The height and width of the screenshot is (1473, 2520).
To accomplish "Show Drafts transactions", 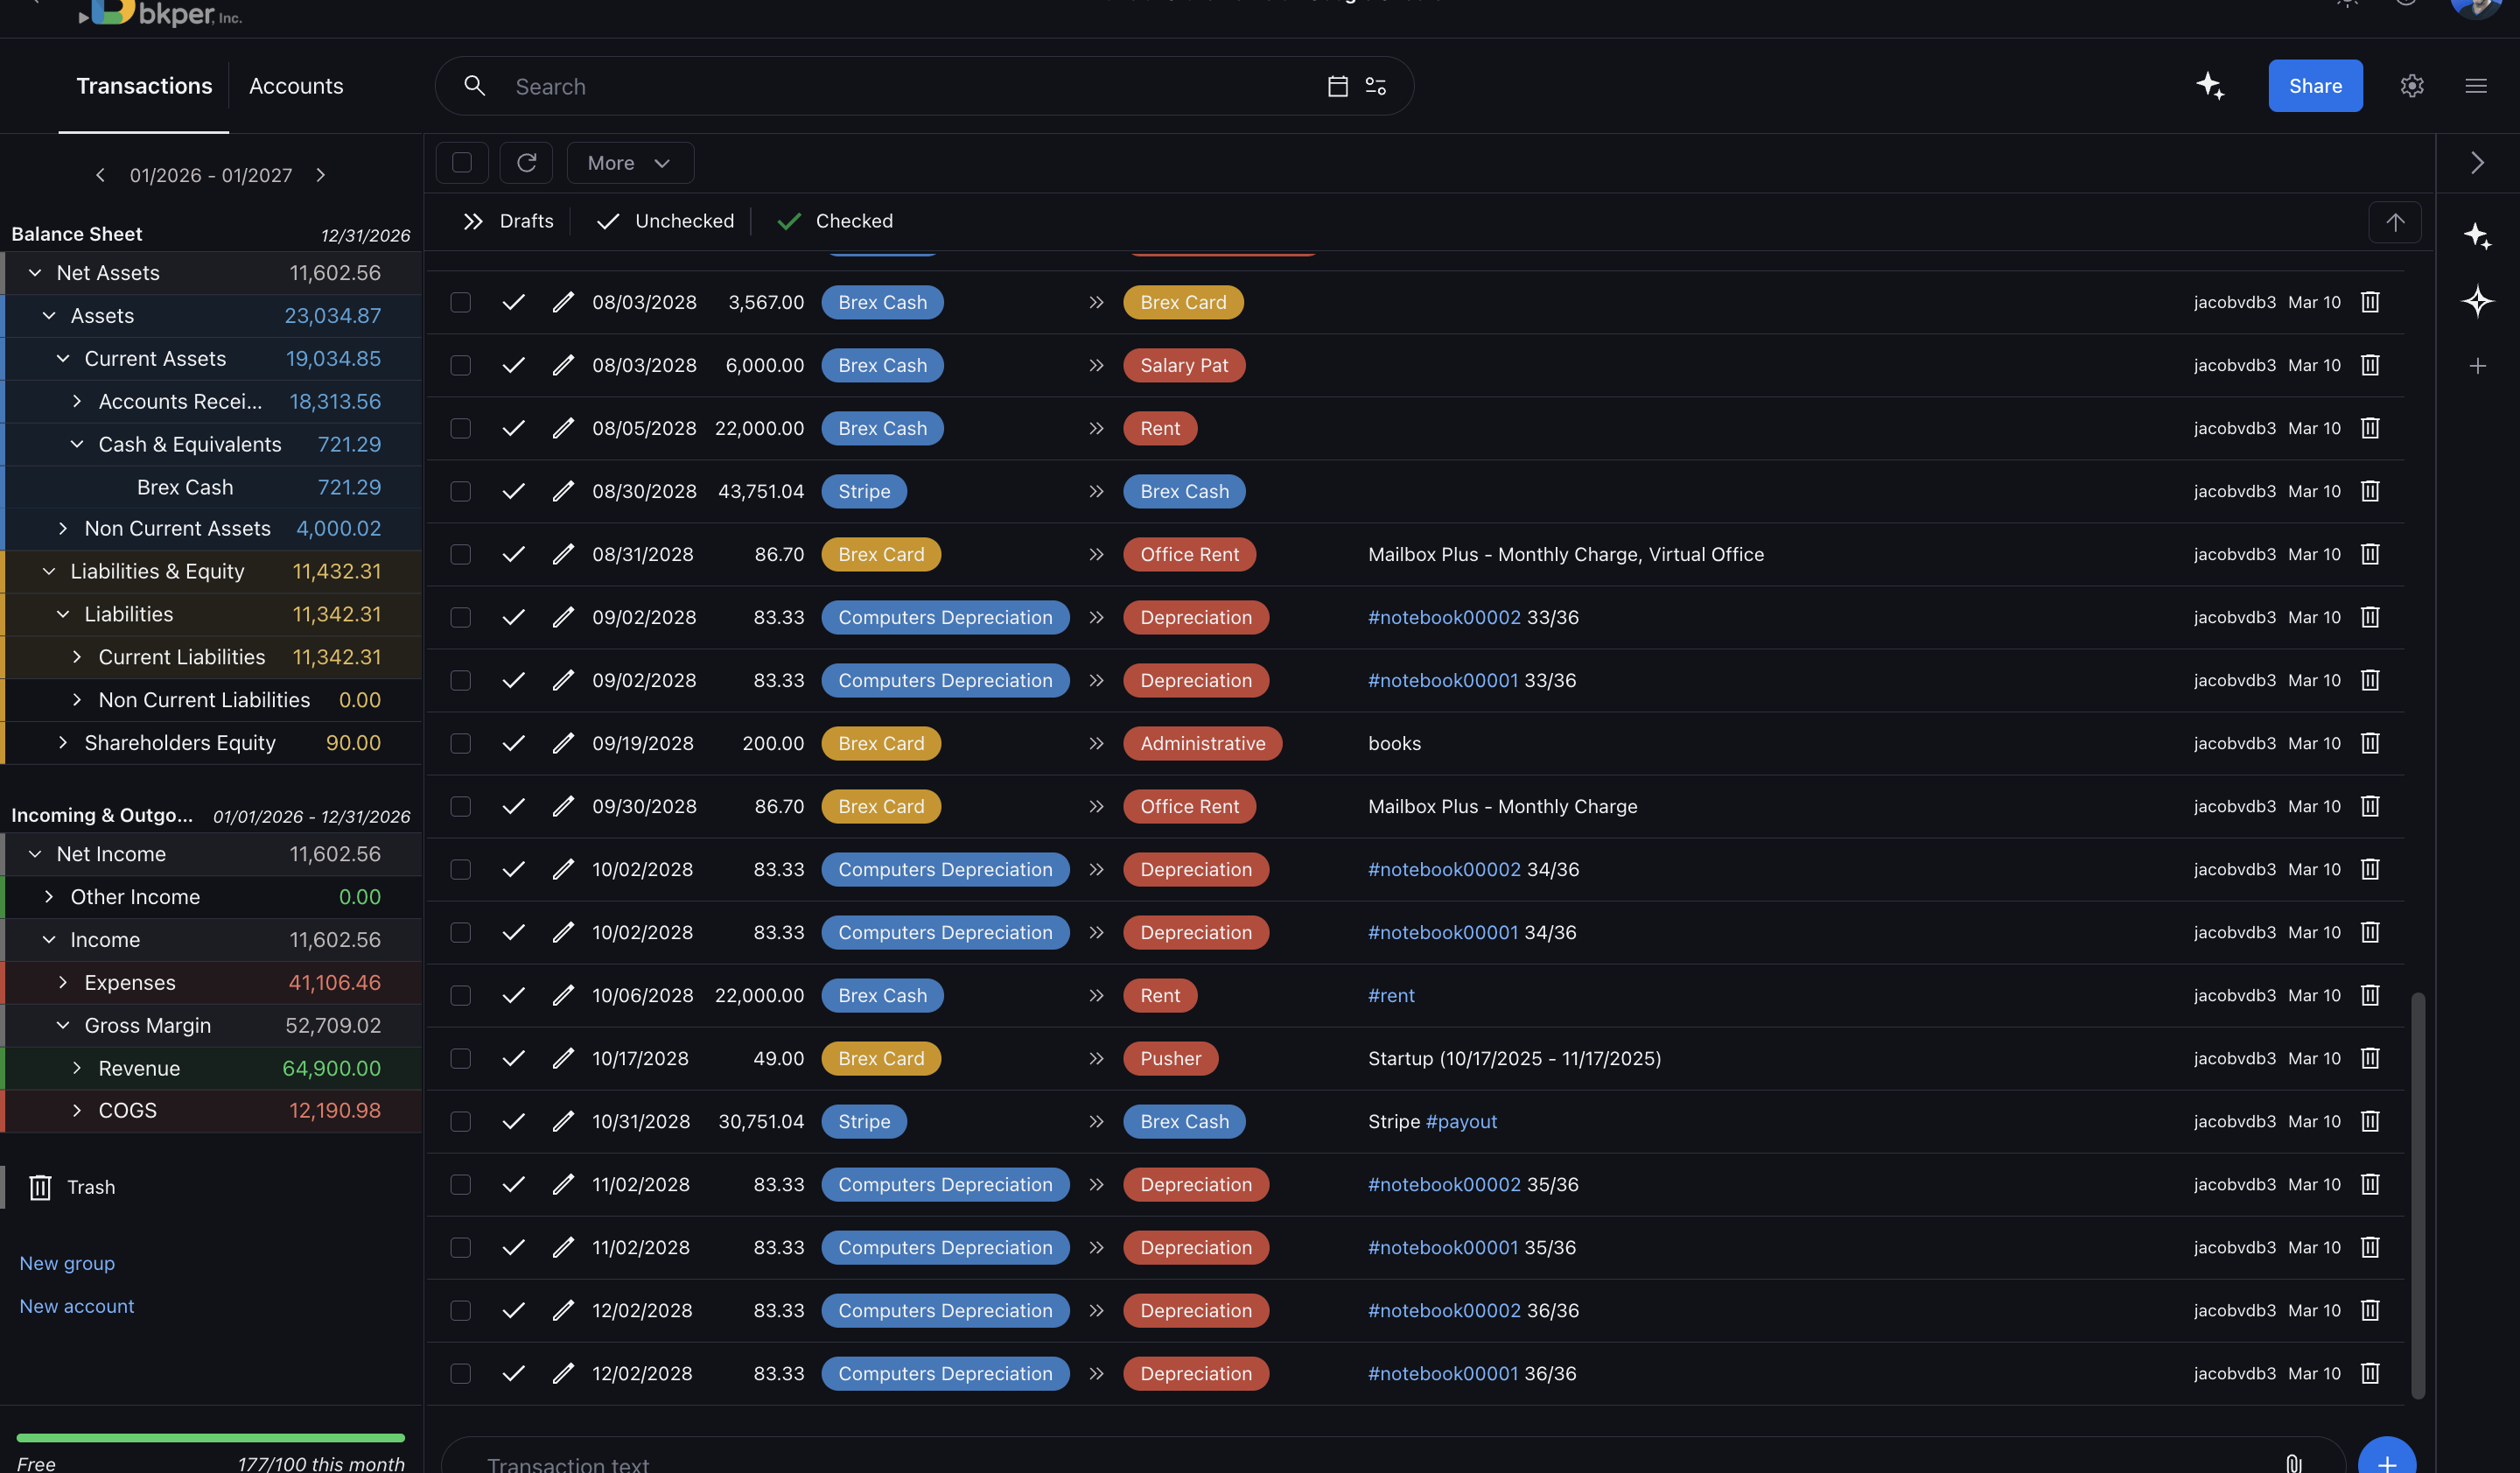I will (x=508, y=221).
